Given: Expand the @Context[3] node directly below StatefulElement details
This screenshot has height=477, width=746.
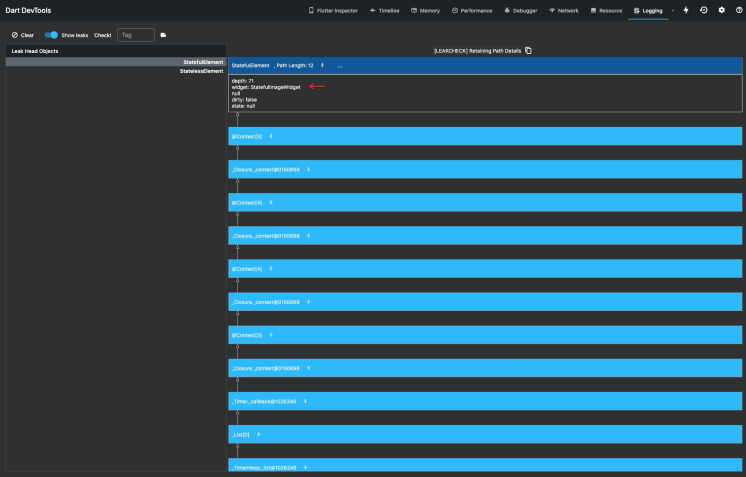Looking at the screenshot, I should point(271,136).
